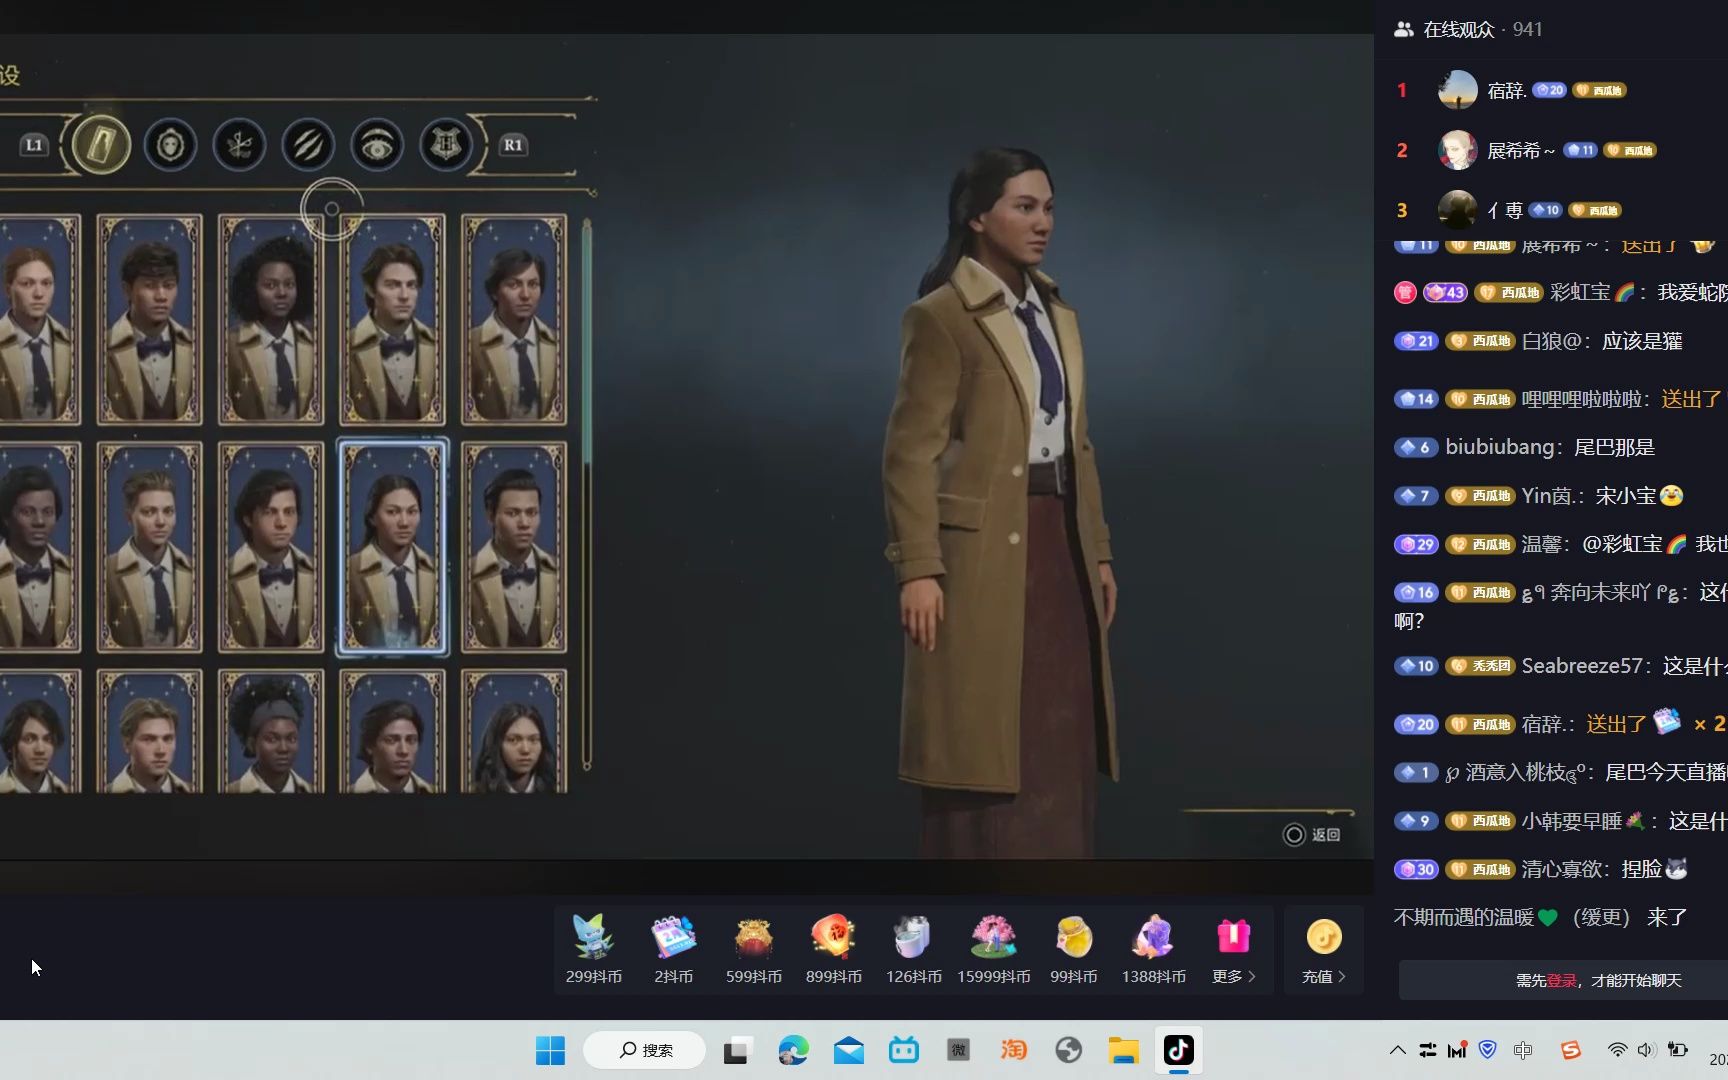Choose top-row fifth preset with purple tie
1728x1080 pixels.
pos(514,319)
